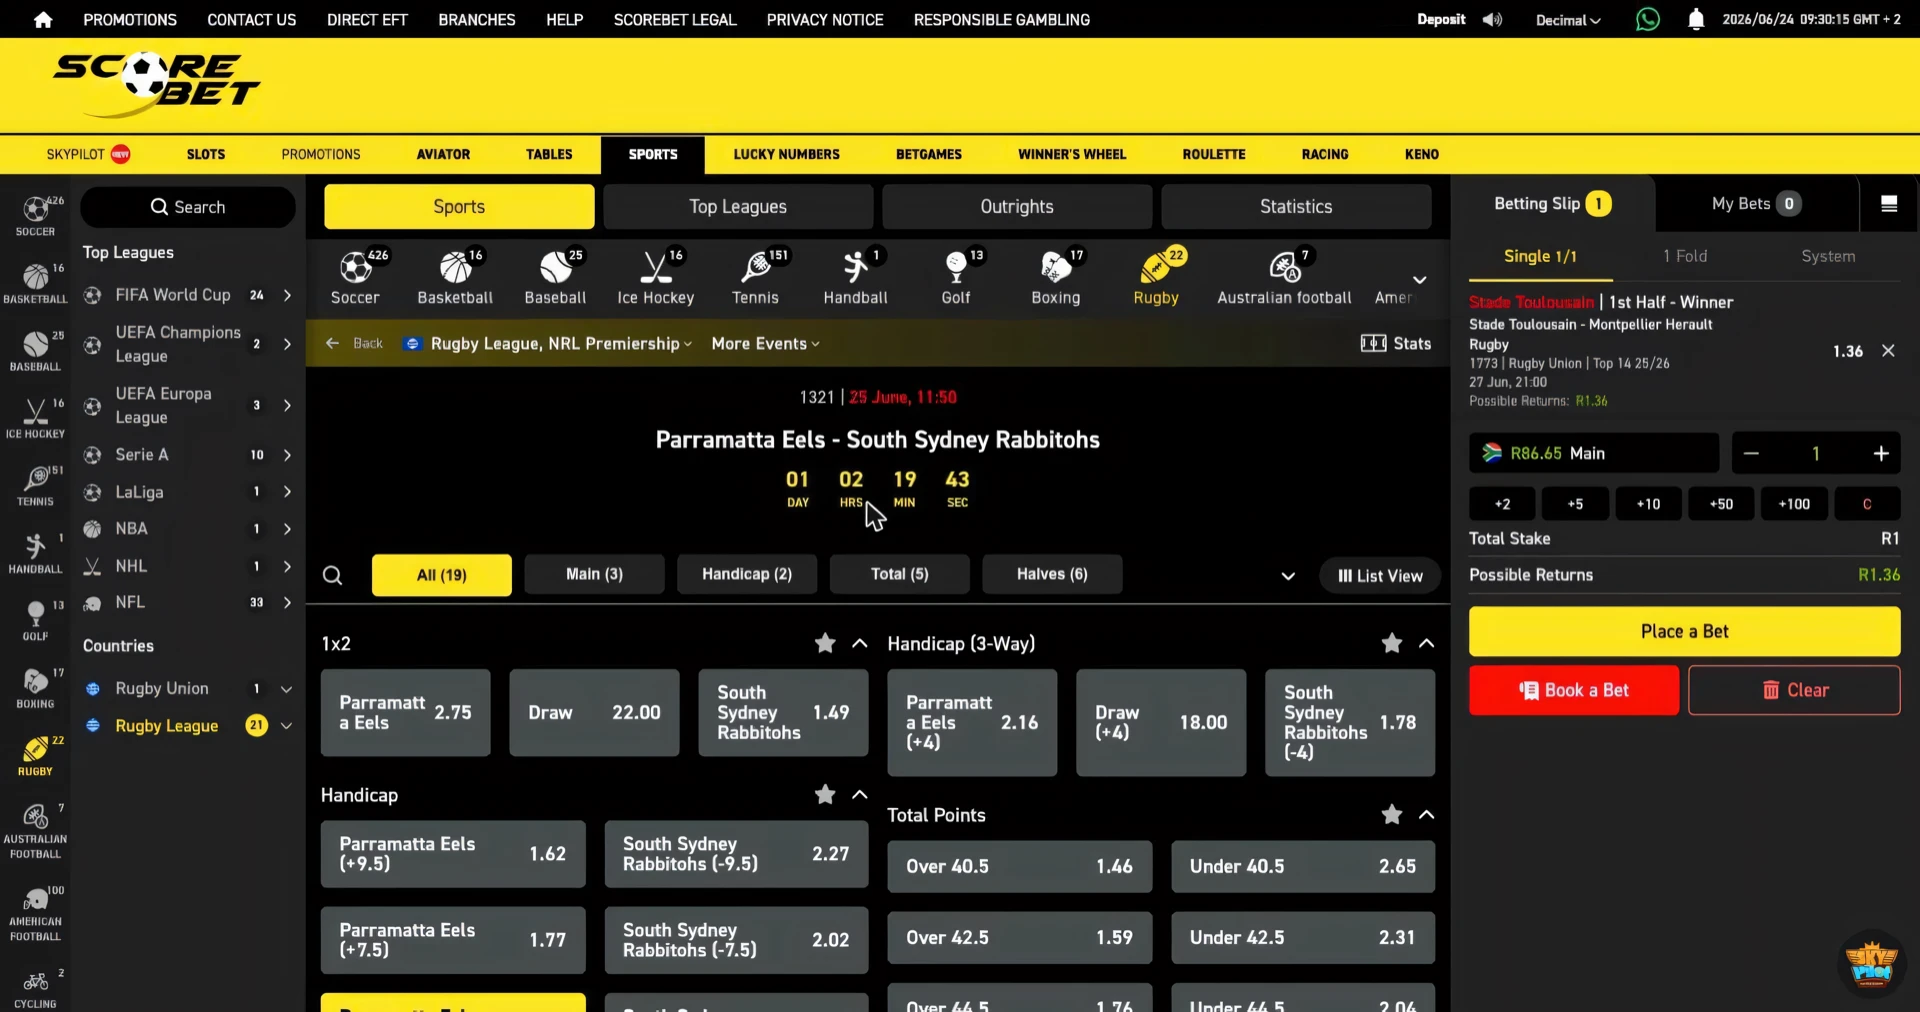
Task: Switch to List View
Action: 1380,576
